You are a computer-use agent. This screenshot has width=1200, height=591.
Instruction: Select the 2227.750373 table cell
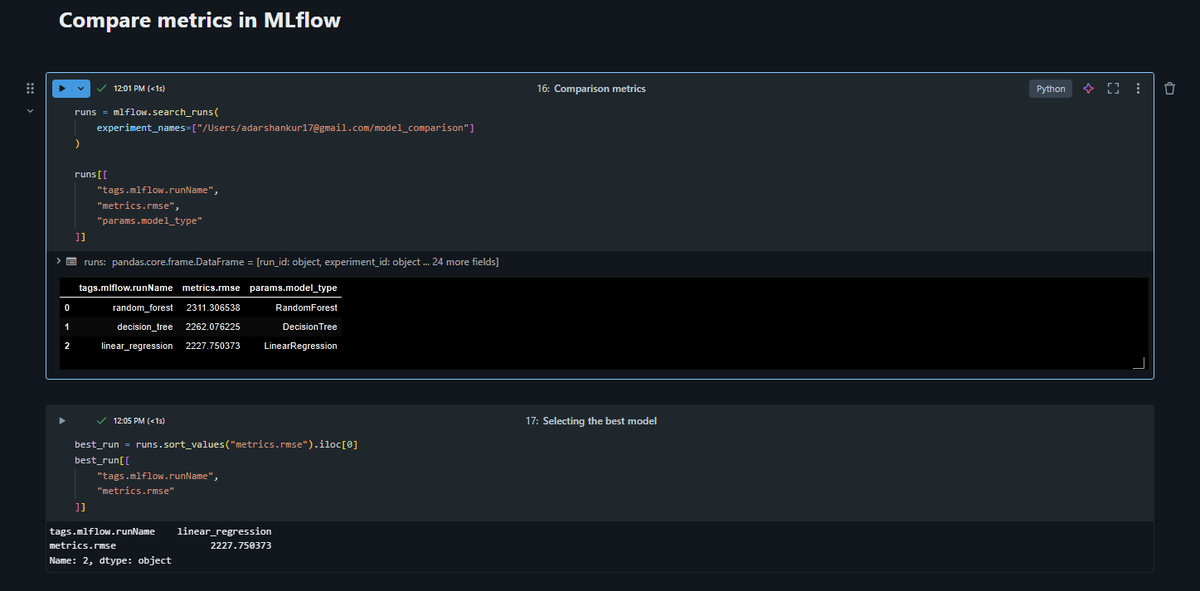point(213,346)
